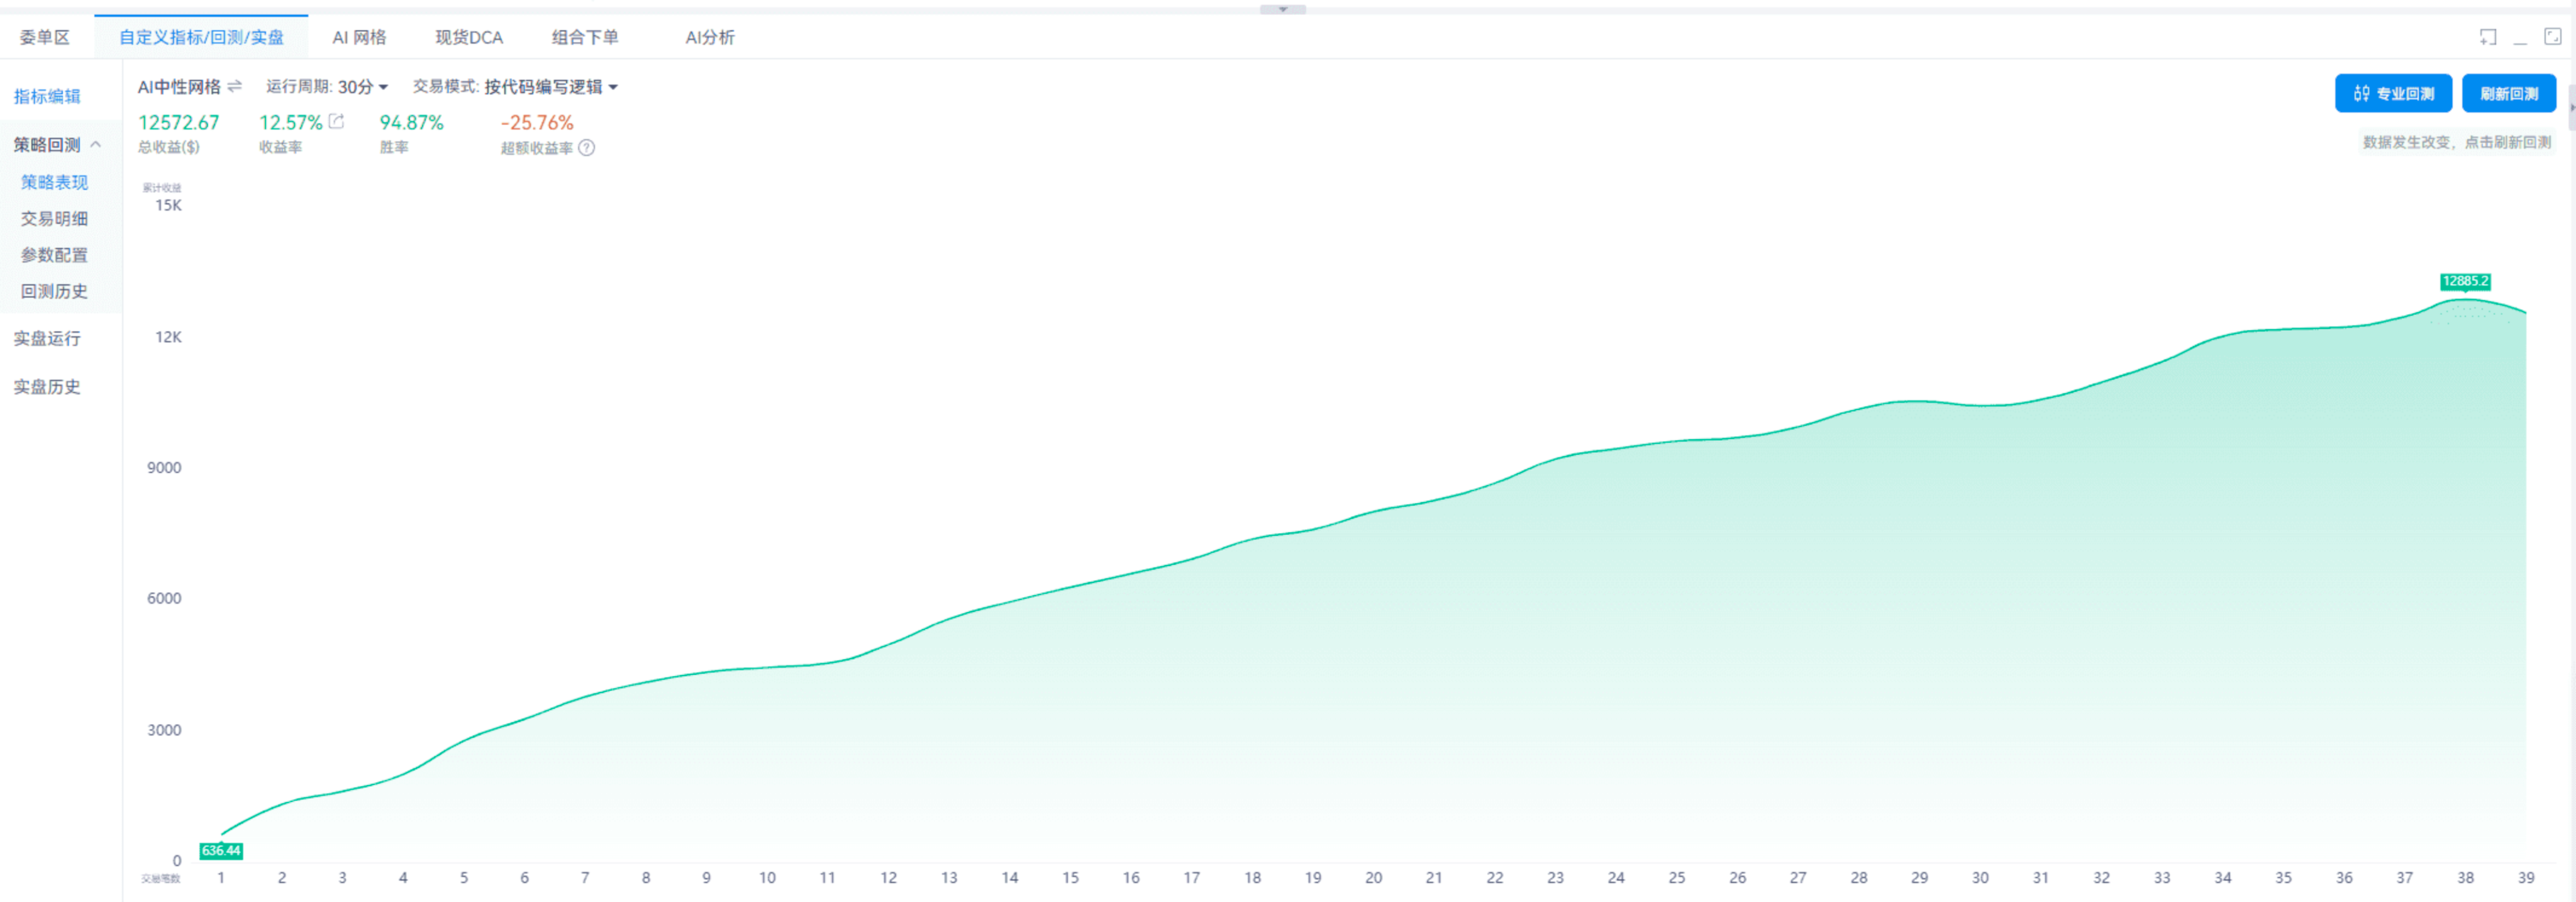2576x902 pixels.
Task: Click the 12K y-axis label
Action: coord(168,337)
